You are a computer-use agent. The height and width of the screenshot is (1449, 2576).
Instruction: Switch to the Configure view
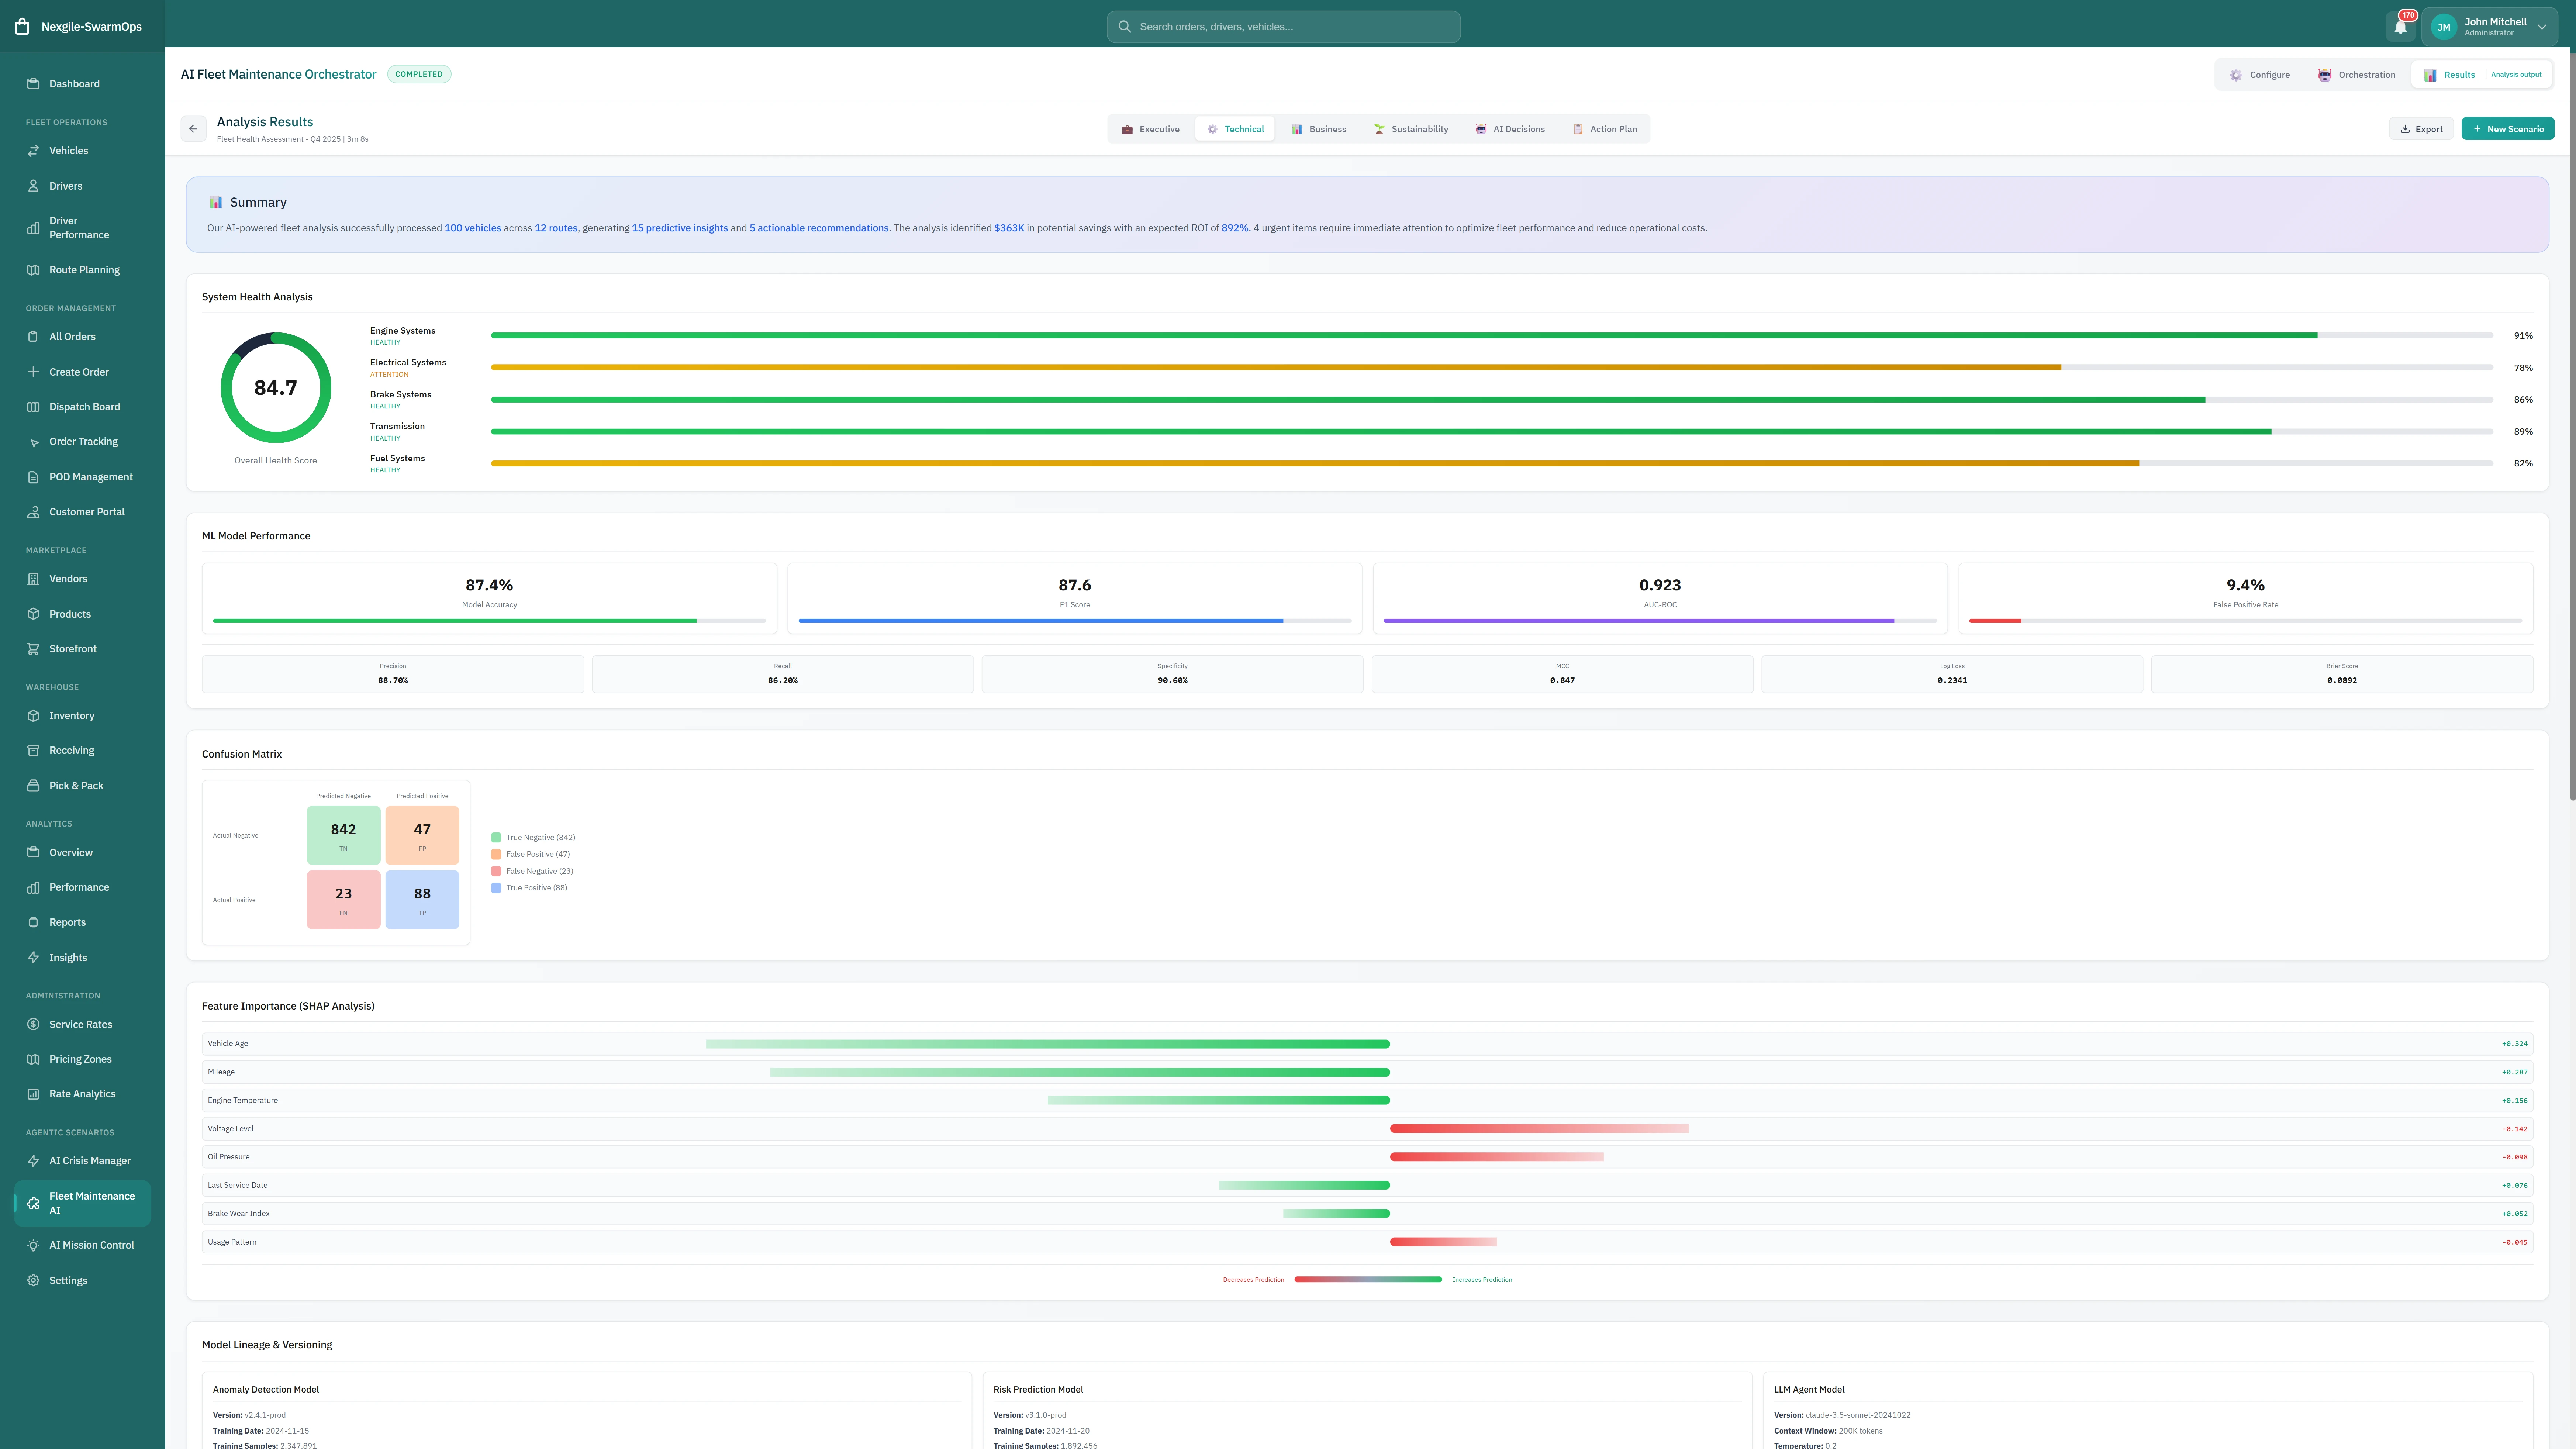pyautogui.click(x=2260, y=74)
